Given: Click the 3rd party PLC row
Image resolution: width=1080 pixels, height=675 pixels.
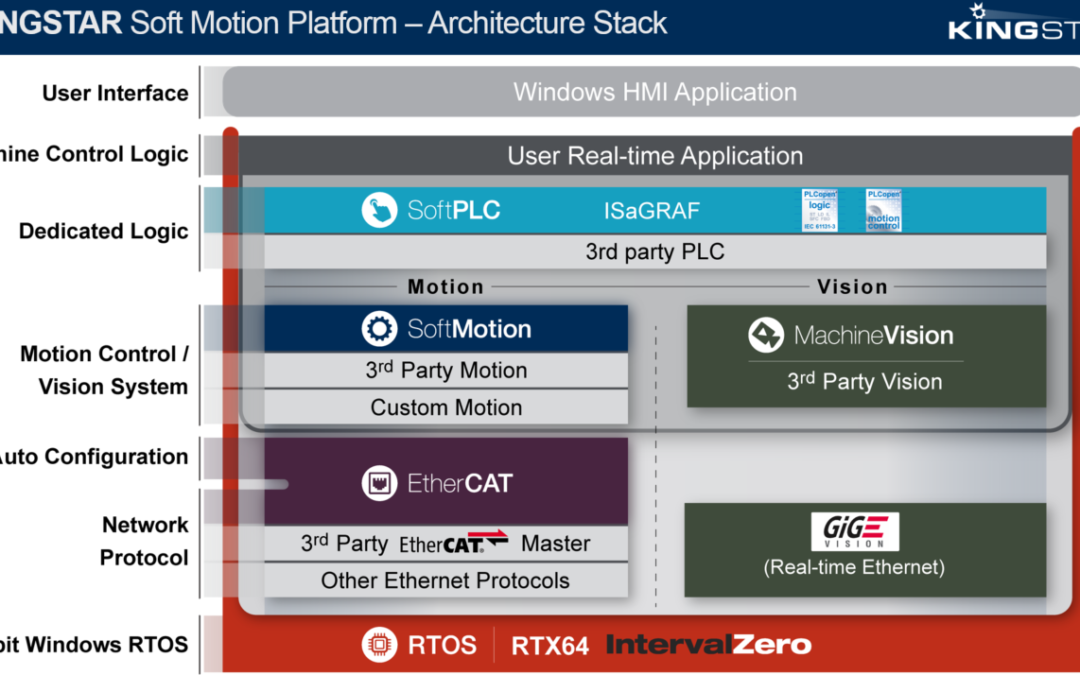Looking at the screenshot, I should (655, 251).
